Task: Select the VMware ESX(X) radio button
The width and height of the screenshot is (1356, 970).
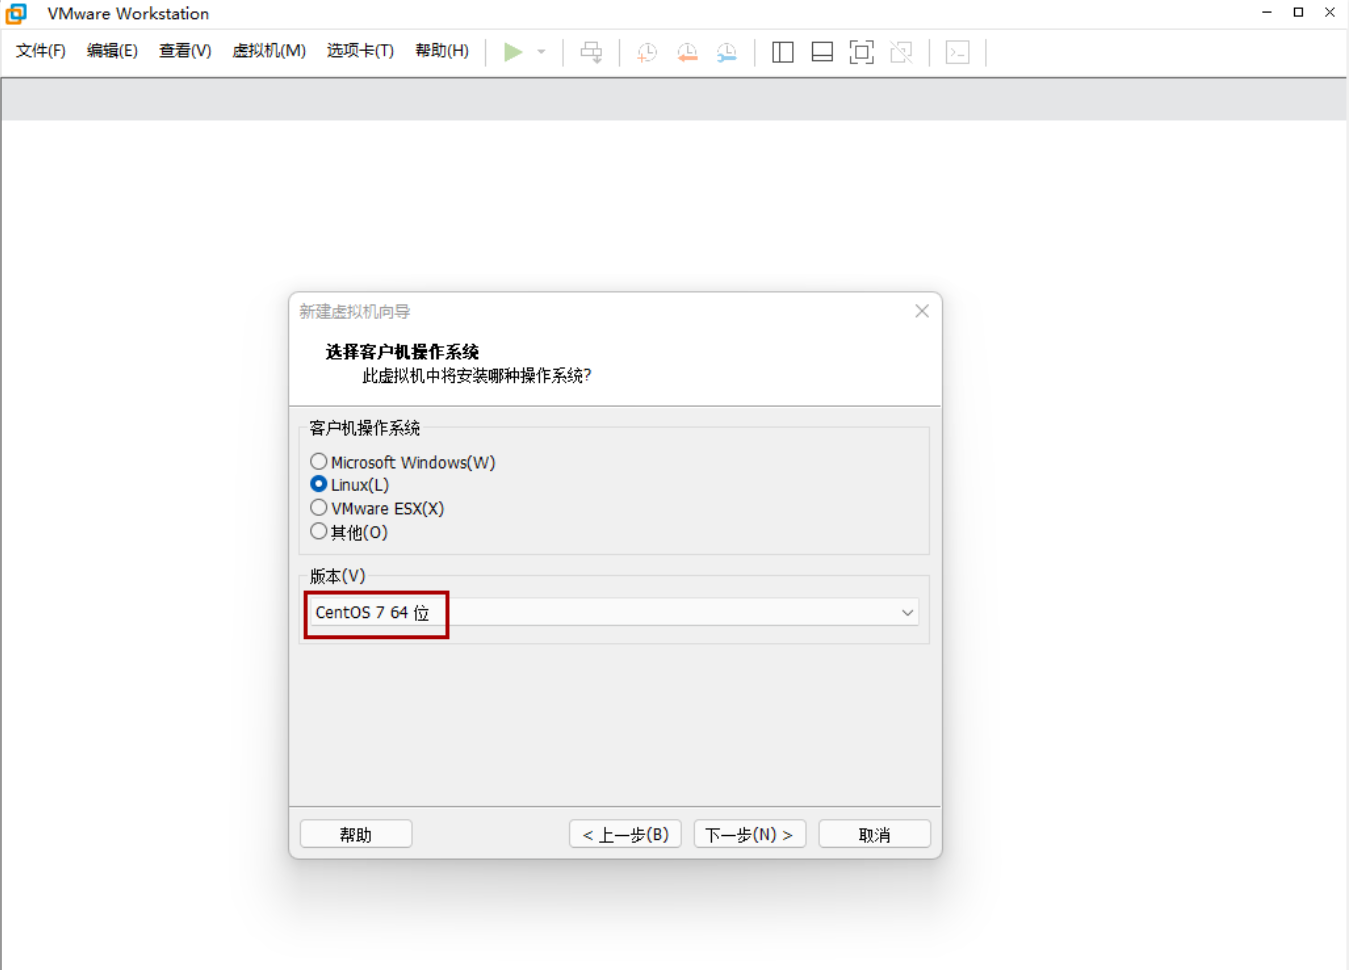Action: [318, 508]
